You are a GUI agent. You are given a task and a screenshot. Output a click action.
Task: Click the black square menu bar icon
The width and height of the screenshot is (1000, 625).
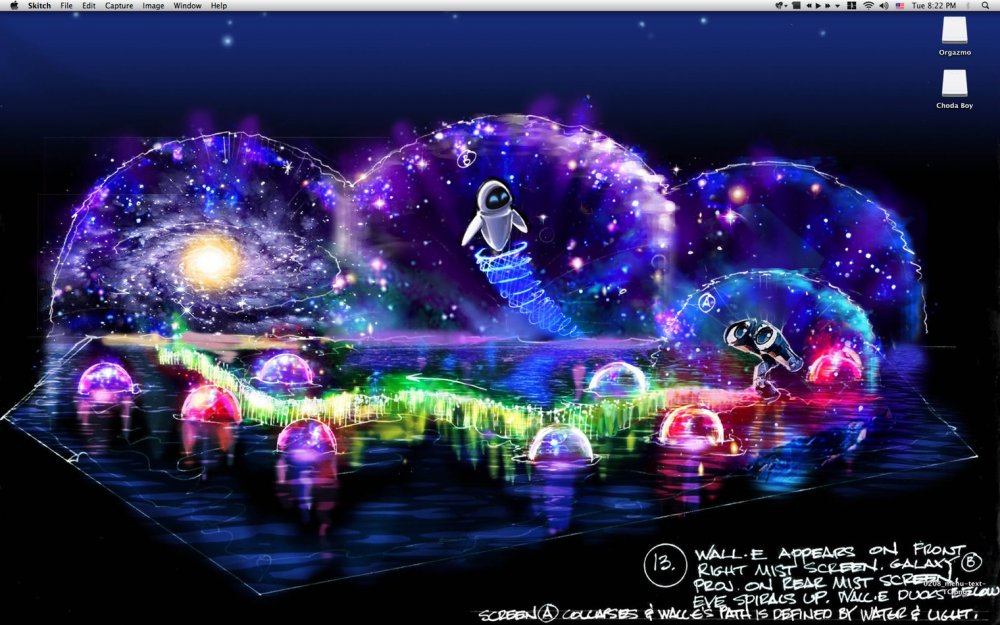coord(796,6)
